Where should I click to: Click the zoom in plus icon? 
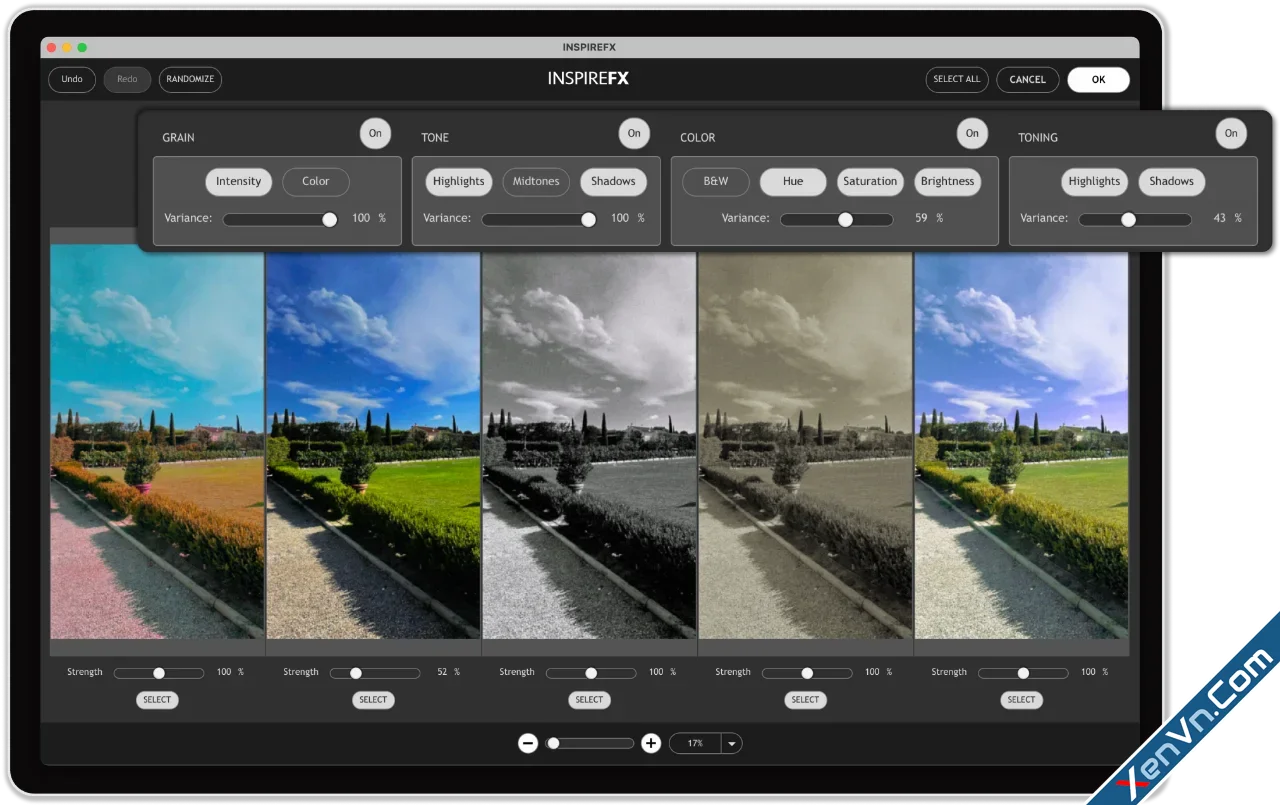[x=651, y=743]
